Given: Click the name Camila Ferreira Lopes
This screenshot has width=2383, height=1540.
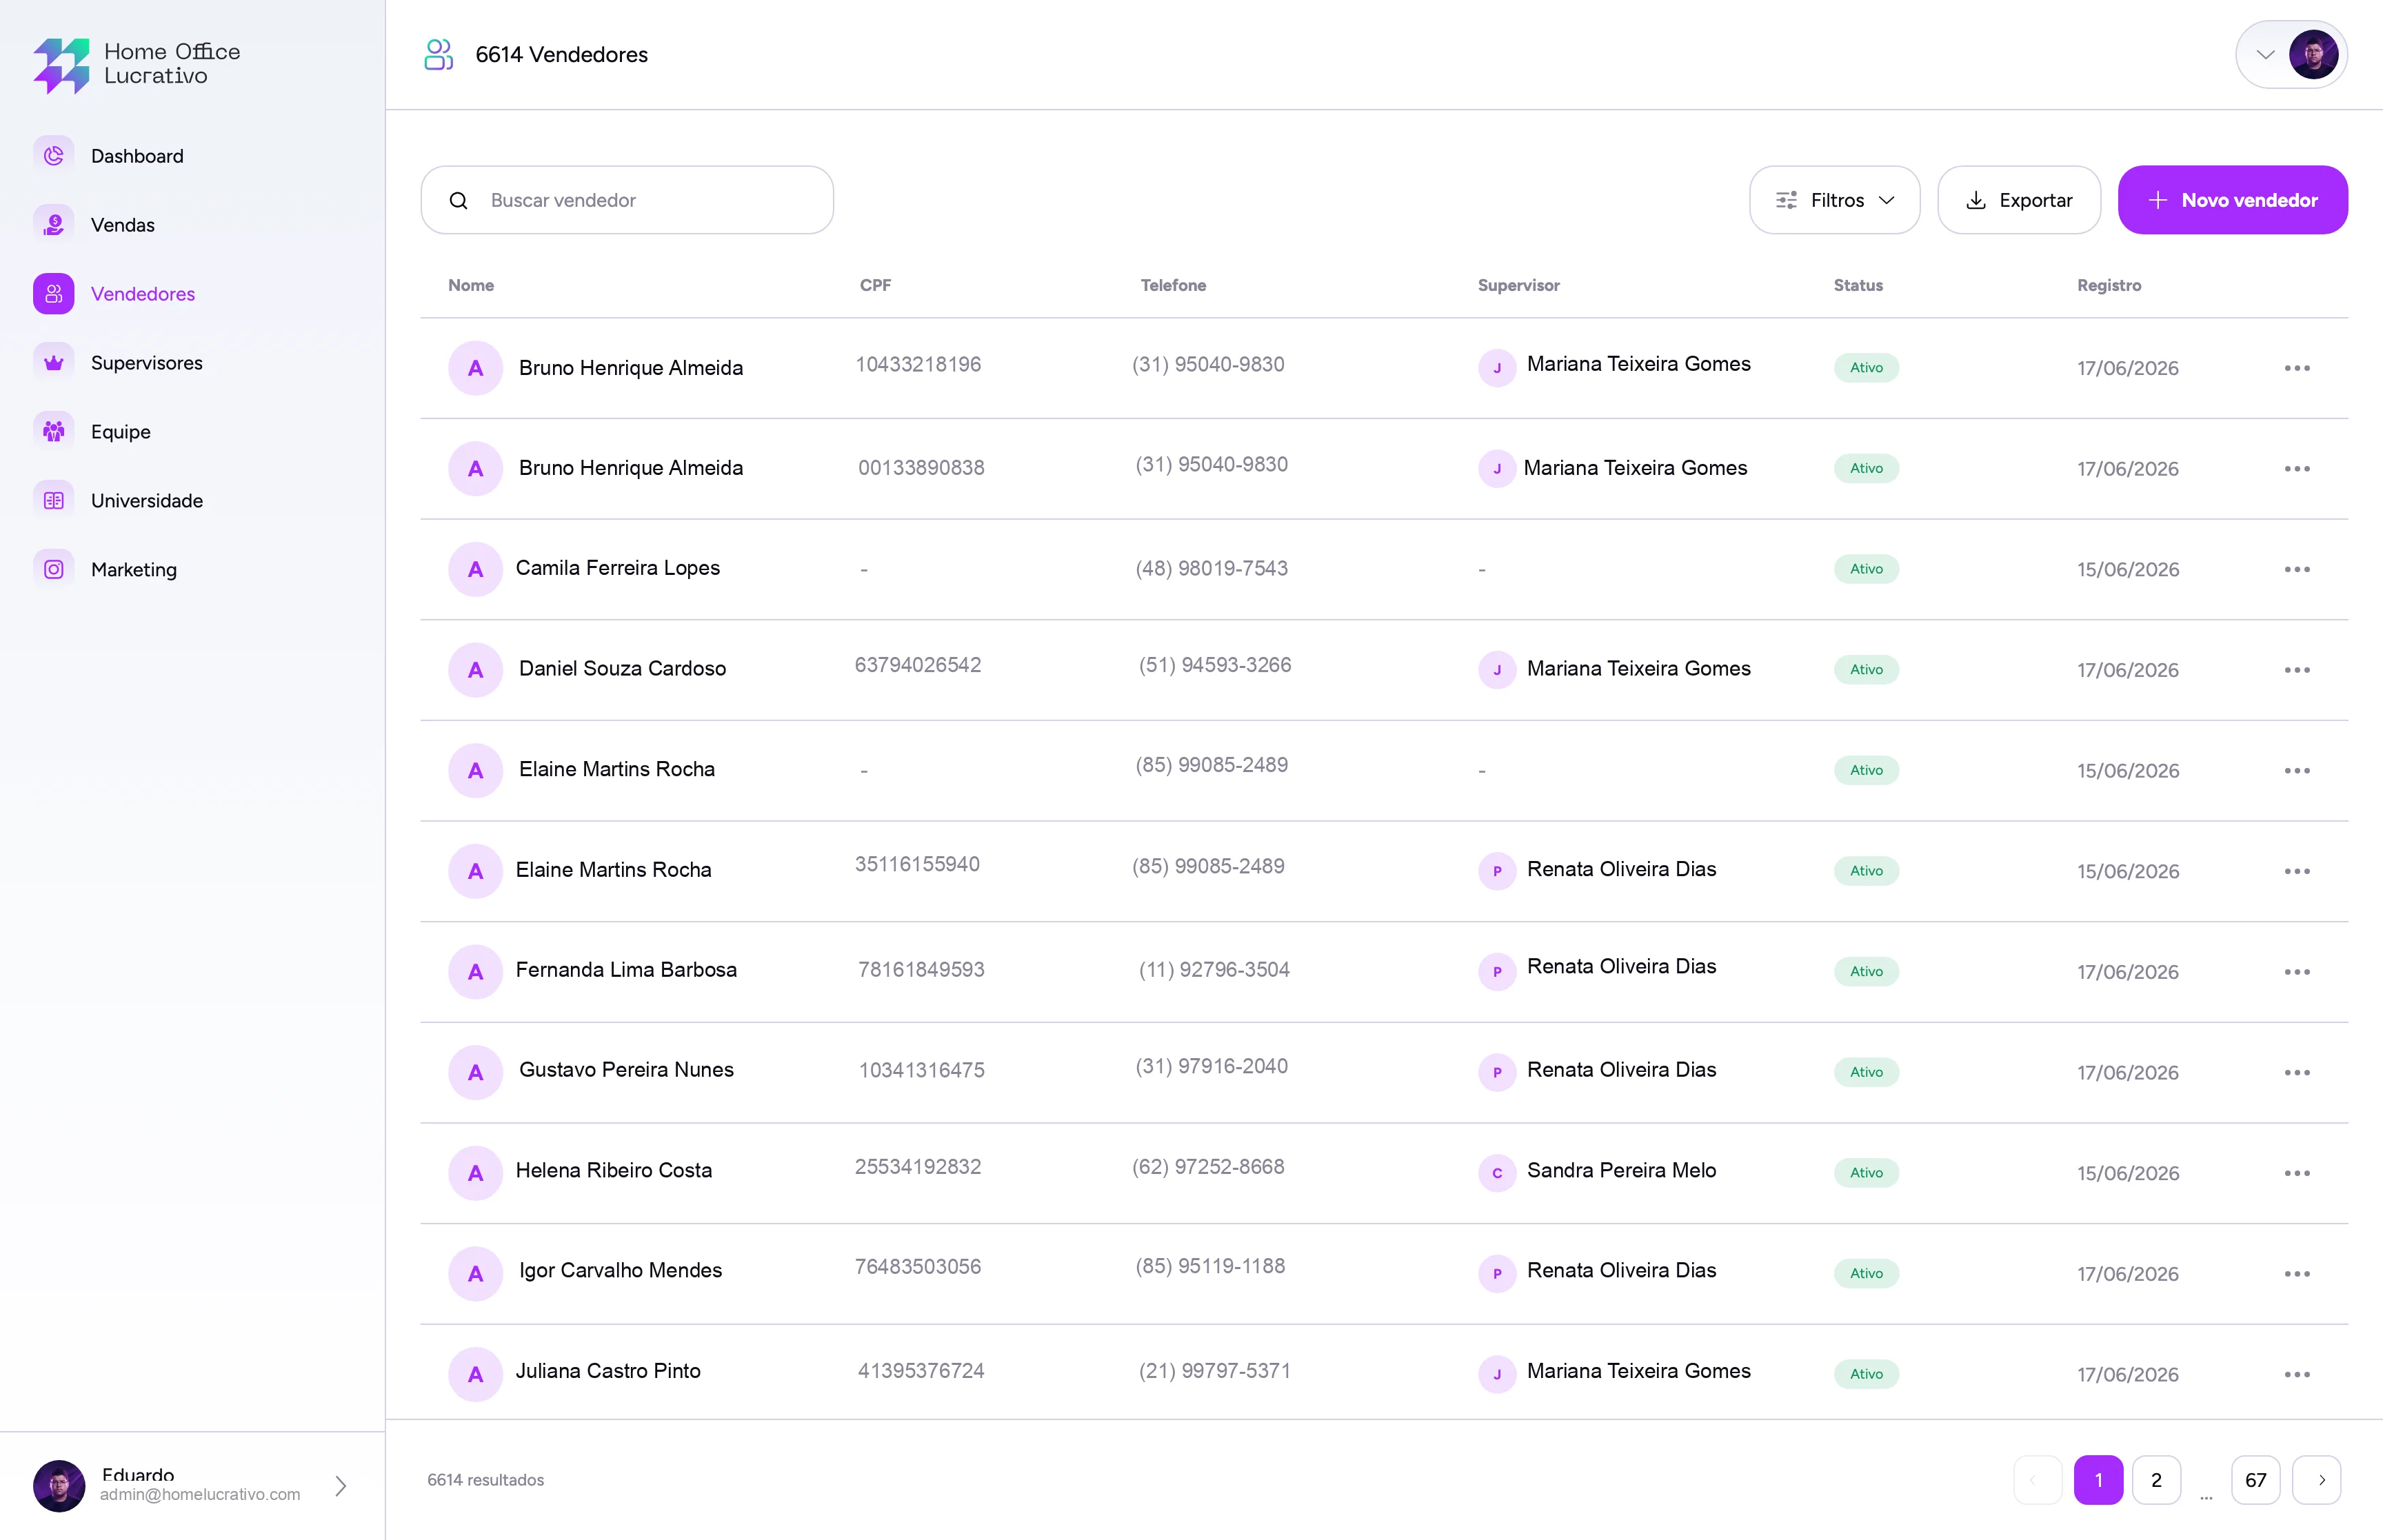Looking at the screenshot, I should [618, 568].
